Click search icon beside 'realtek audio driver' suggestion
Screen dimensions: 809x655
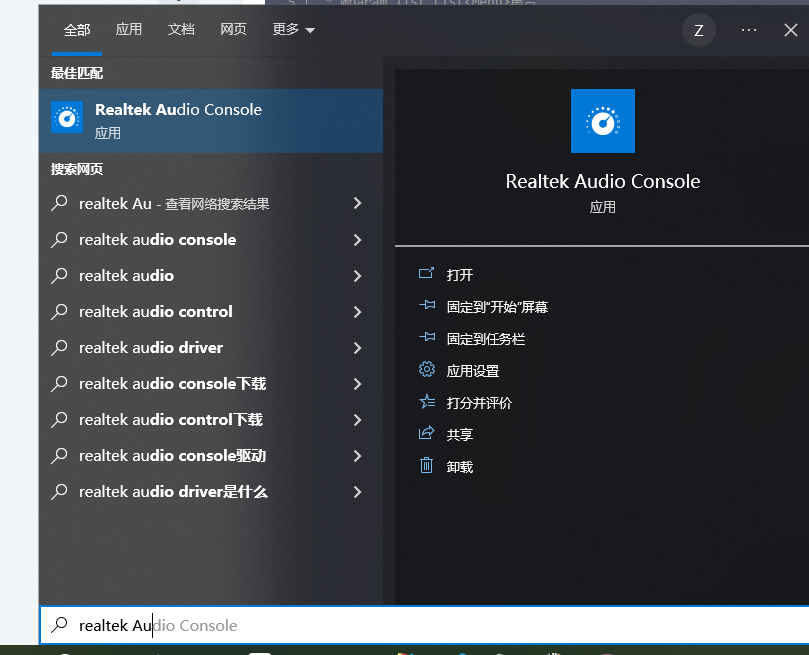tap(59, 347)
